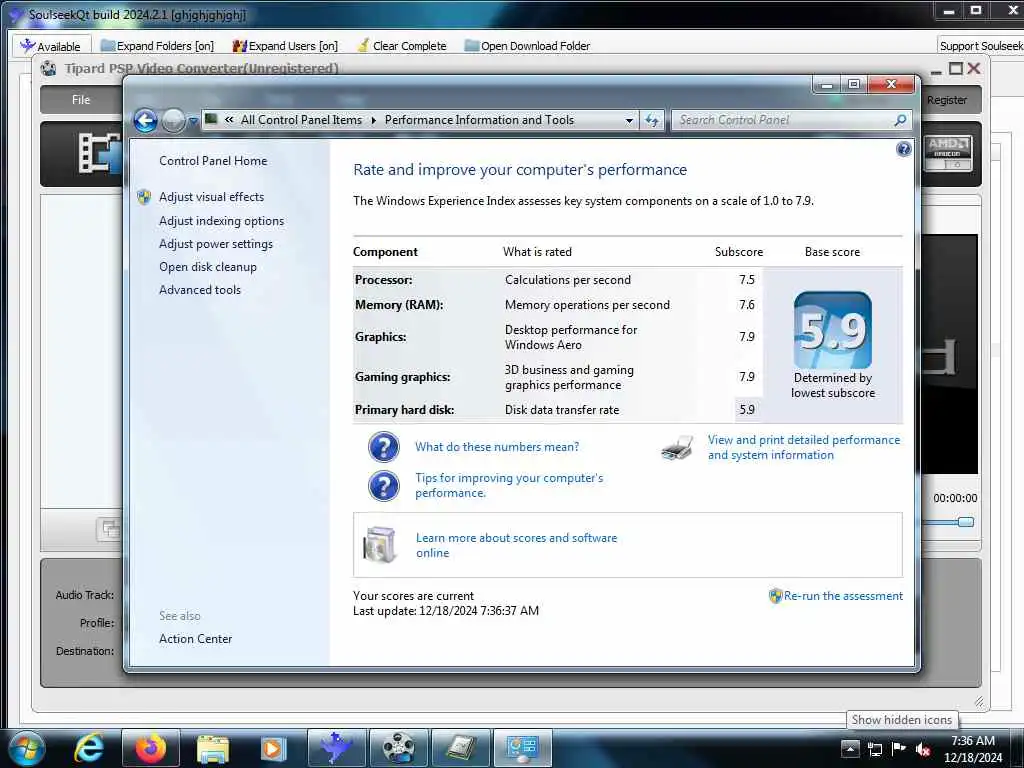Screen dimensions: 1024x768
Task: Open Action Center link
Action: click(x=195, y=639)
